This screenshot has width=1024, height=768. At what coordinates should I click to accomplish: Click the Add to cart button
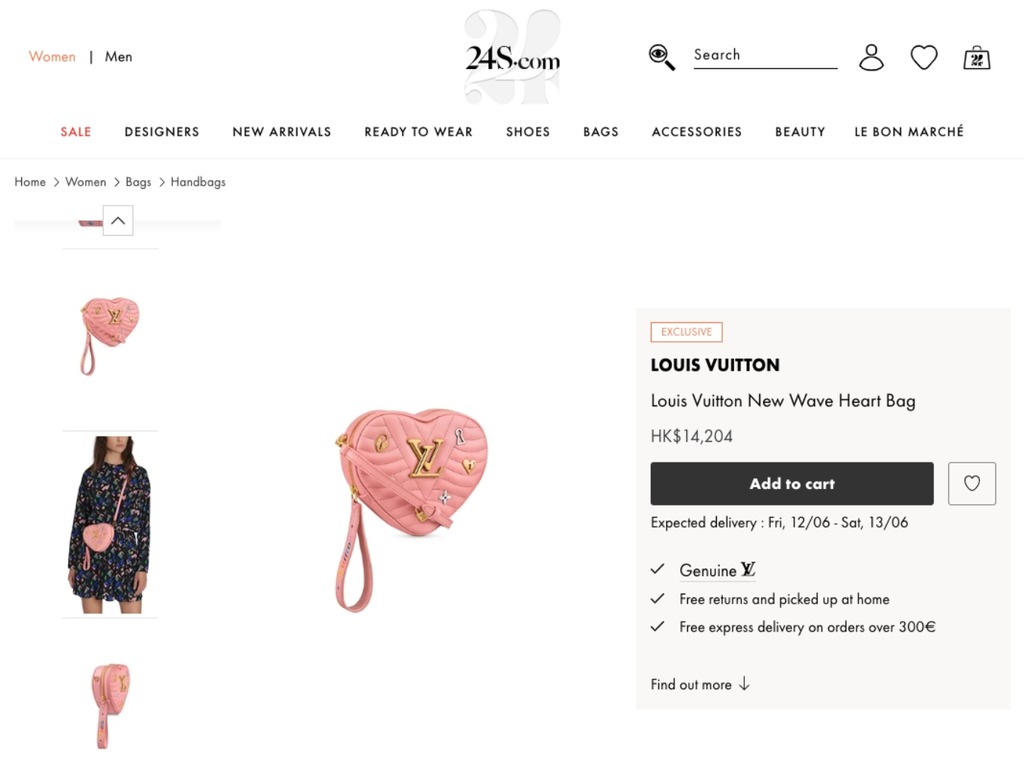(792, 483)
